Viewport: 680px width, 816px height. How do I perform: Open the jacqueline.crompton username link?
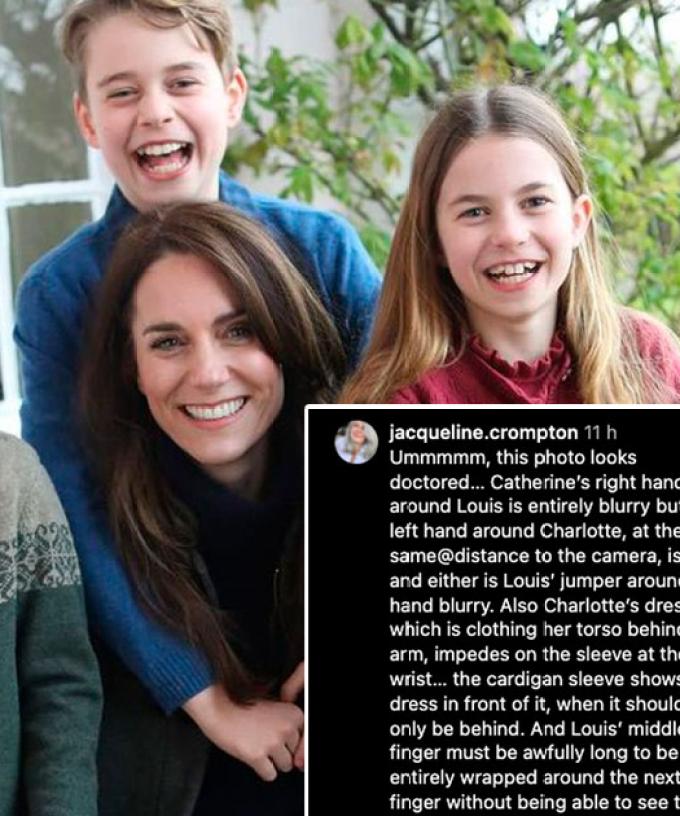(483, 433)
